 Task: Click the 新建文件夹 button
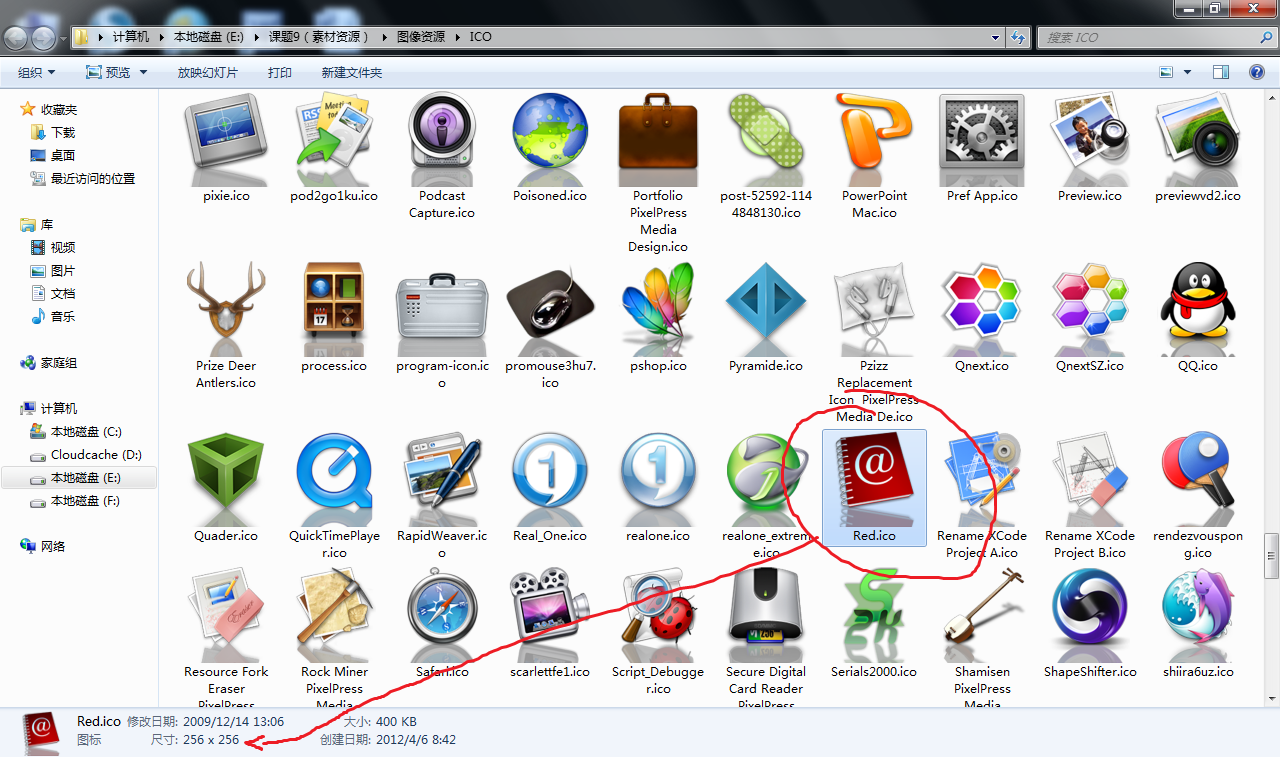click(352, 73)
